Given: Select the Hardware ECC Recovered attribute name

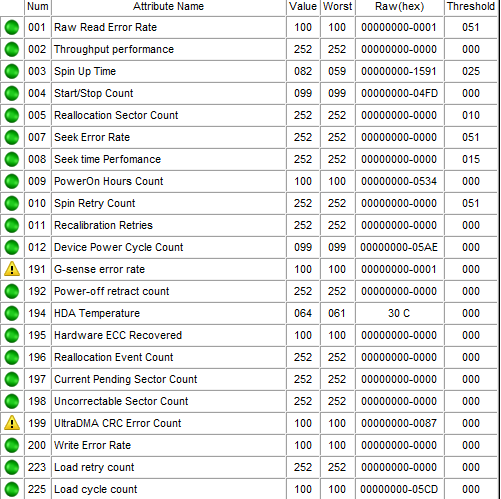Looking at the screenshot, I should coord(118,335).
